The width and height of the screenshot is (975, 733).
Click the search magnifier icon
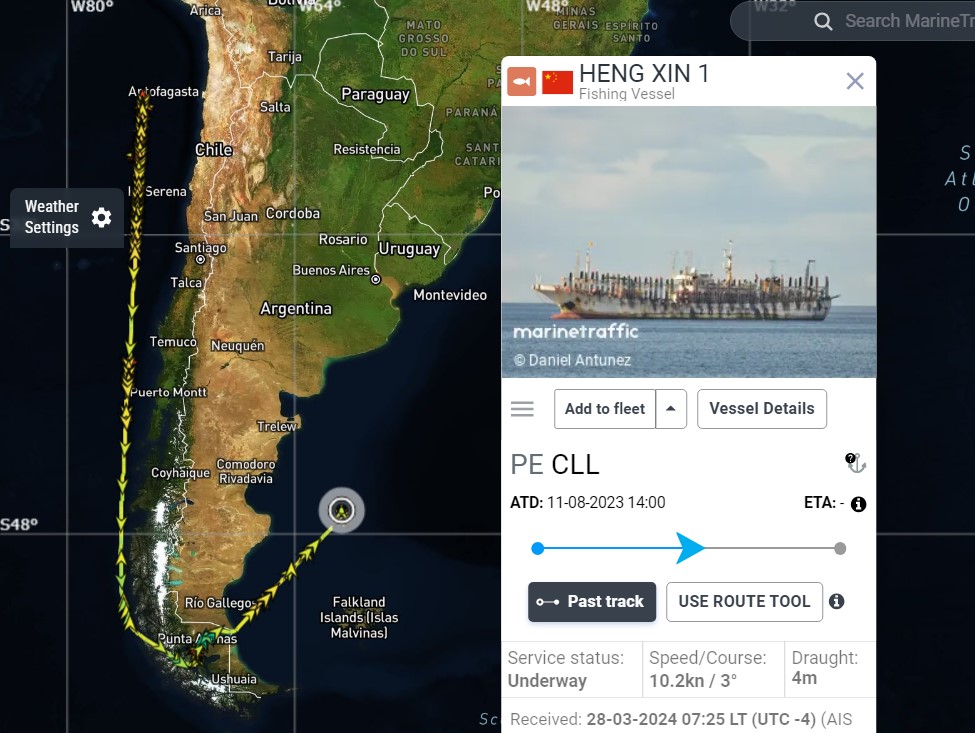pos(823,21)
